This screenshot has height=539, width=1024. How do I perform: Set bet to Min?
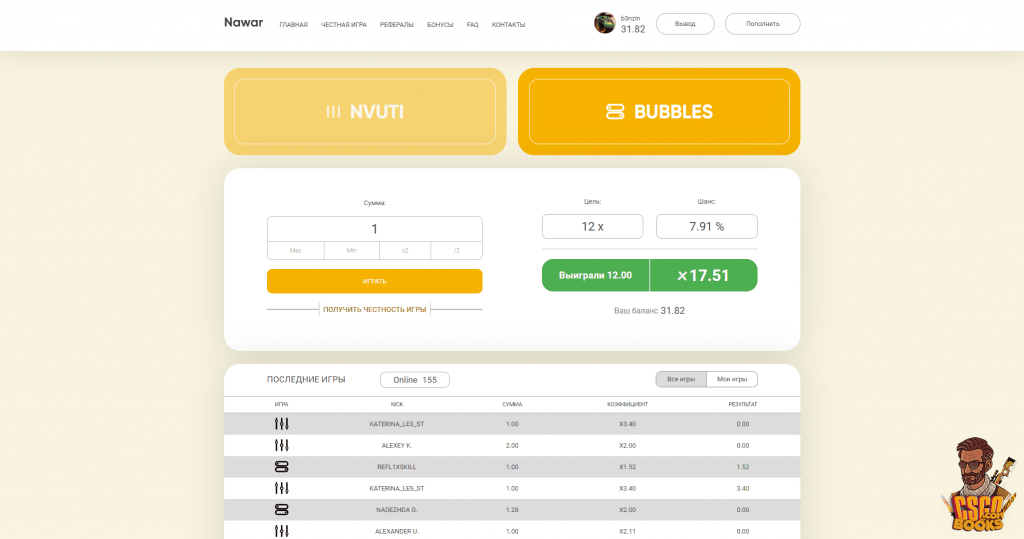351,250
